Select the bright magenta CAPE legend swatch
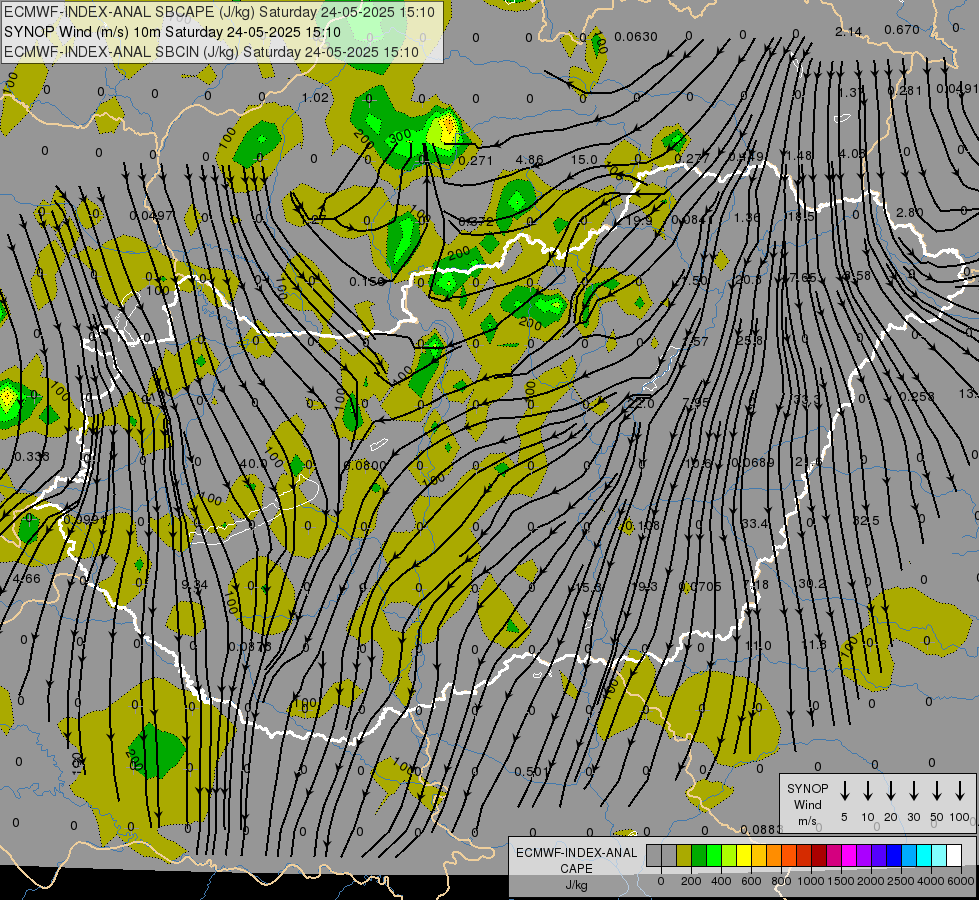Image resolution: width=979 pixels, height=900 pixels. pyautogui.click(x=849, y=855)
